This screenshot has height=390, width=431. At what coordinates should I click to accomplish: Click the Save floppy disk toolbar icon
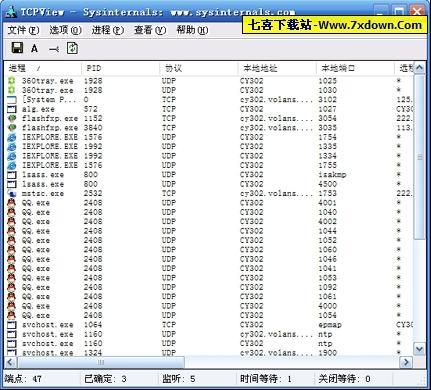pyautogui.click(x=17, y=48)
